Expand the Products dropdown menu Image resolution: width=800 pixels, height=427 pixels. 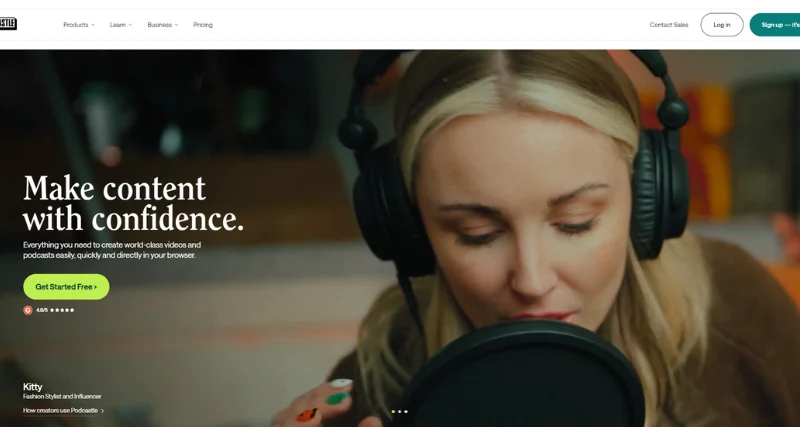78,24
